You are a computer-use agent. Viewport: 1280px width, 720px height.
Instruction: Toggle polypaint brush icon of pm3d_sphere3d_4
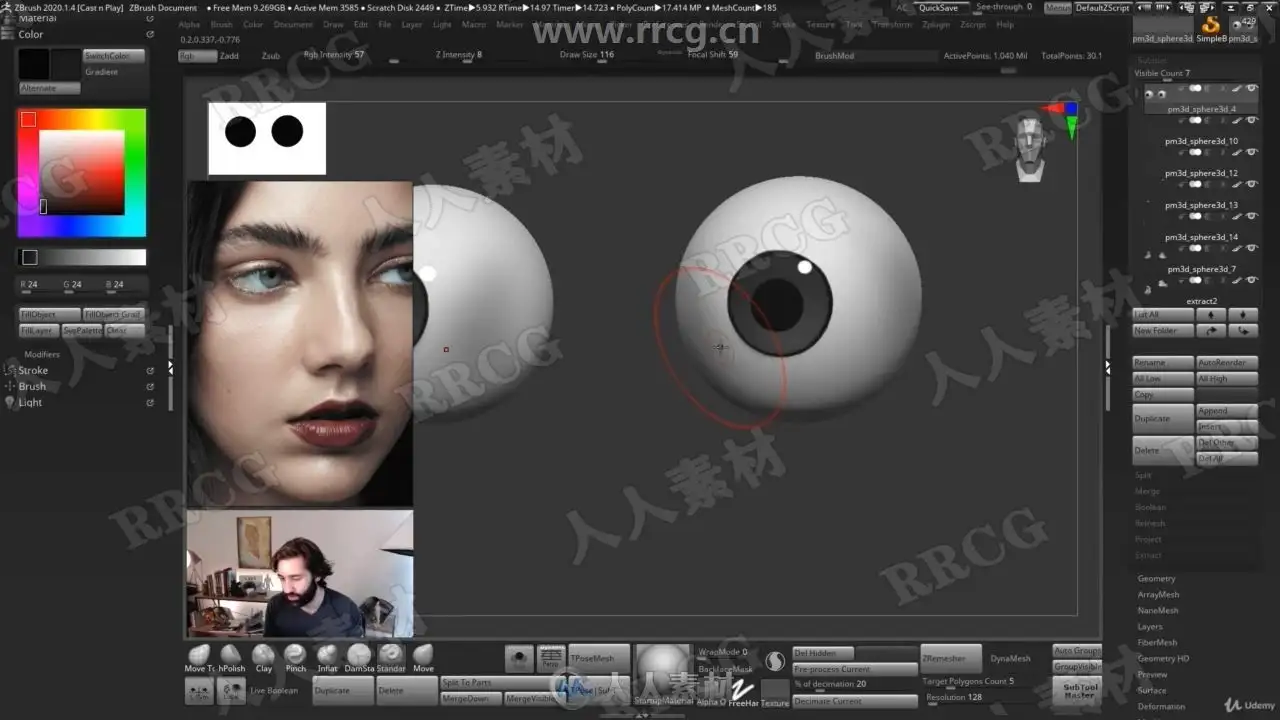coord(1237,88)
